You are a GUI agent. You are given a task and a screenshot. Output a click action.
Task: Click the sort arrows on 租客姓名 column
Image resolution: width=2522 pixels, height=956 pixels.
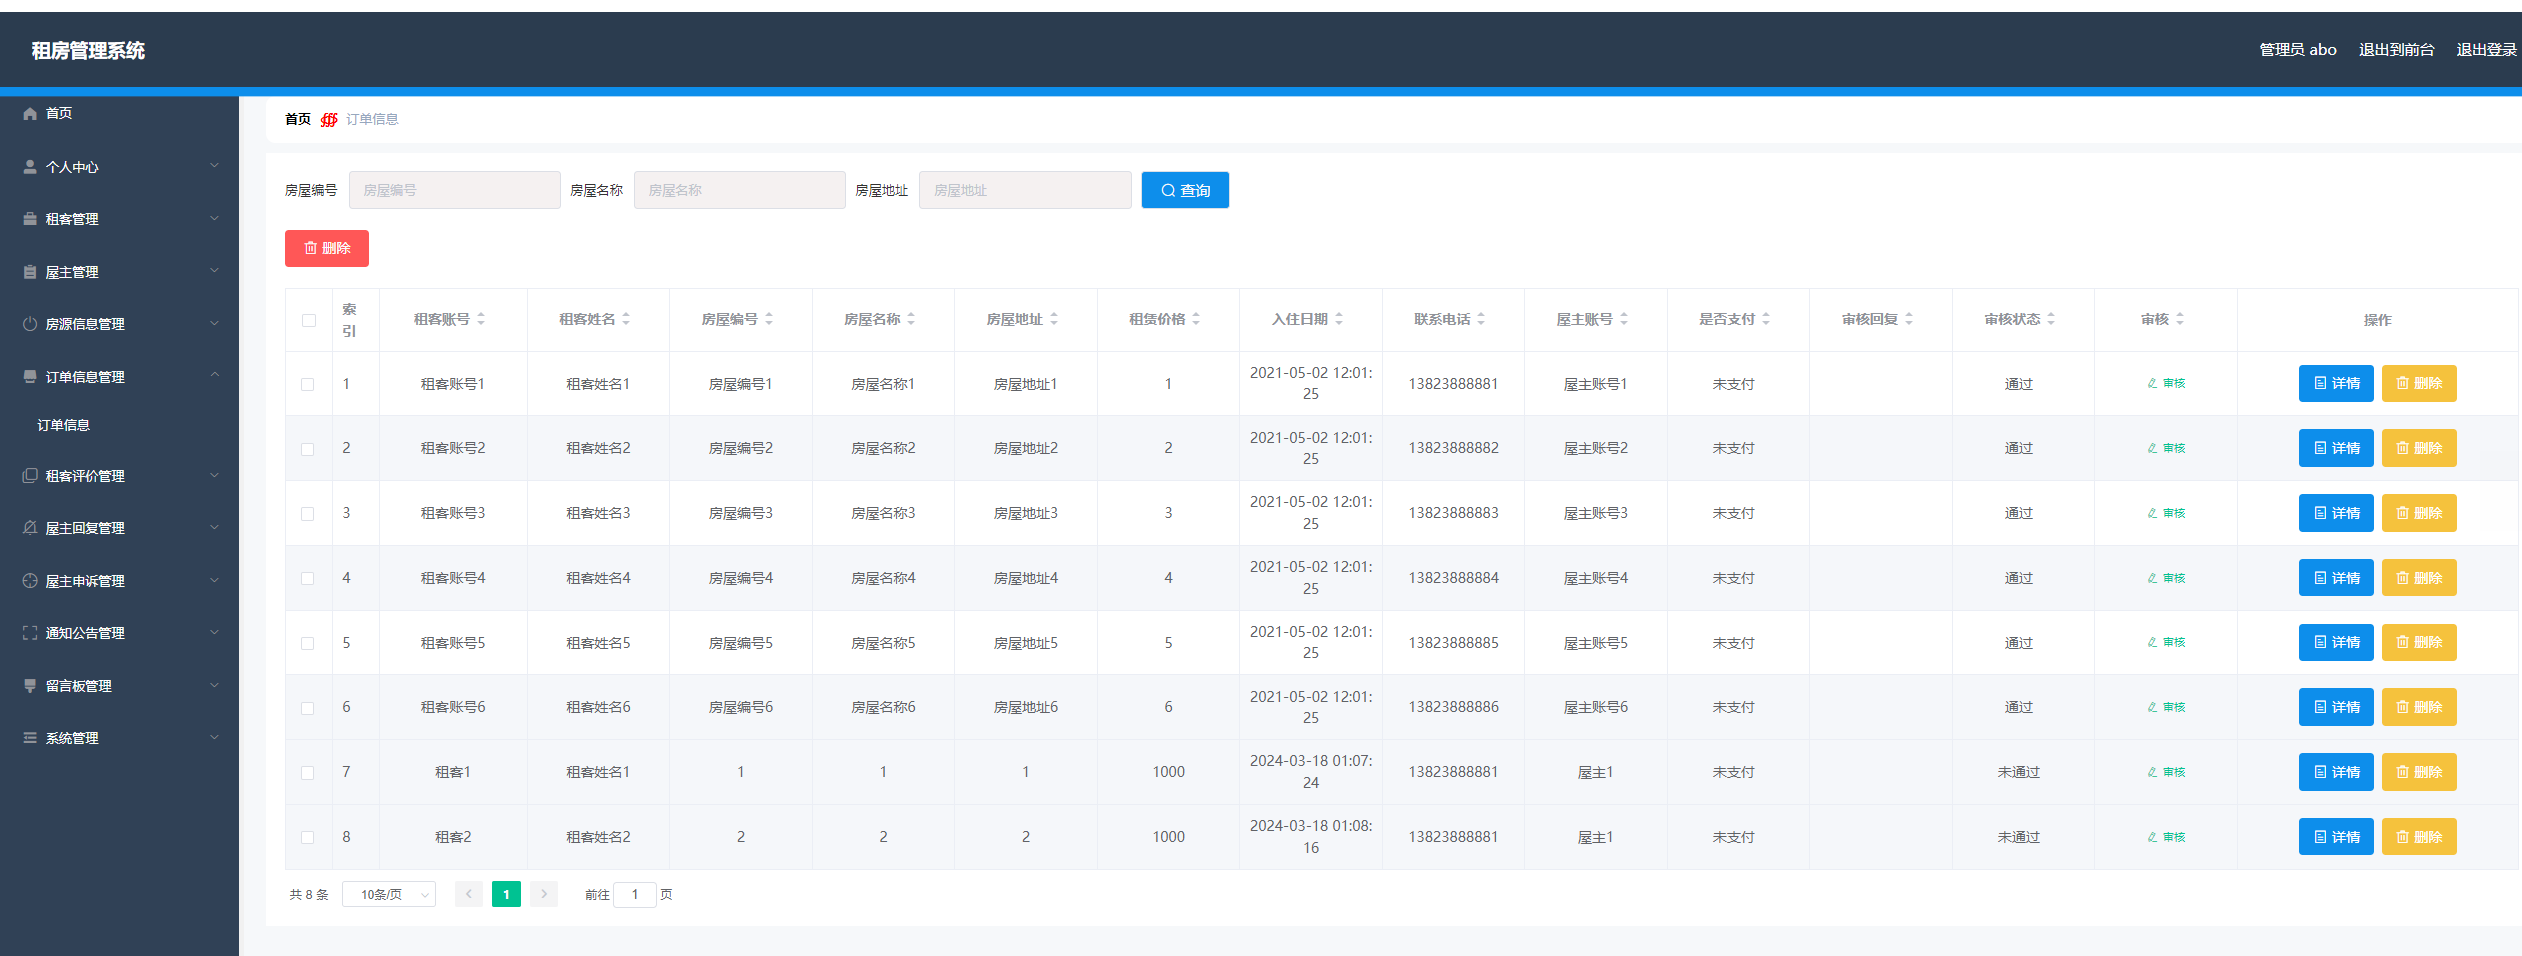pos(626,319)
